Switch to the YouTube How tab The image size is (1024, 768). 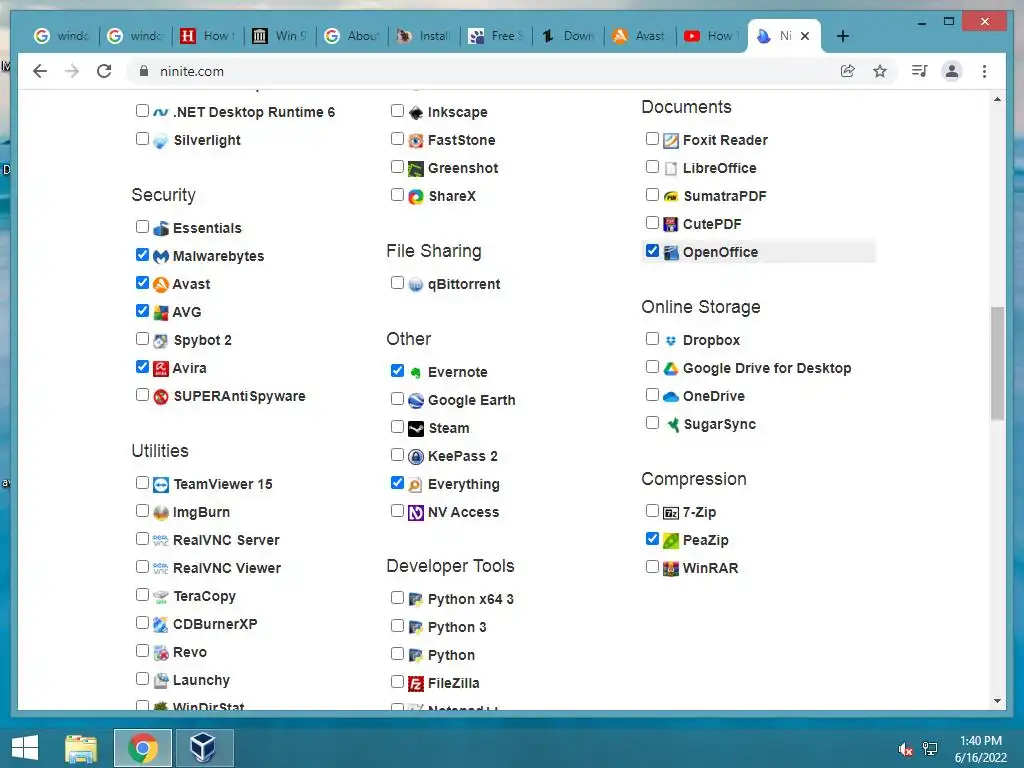pos(712,36)
